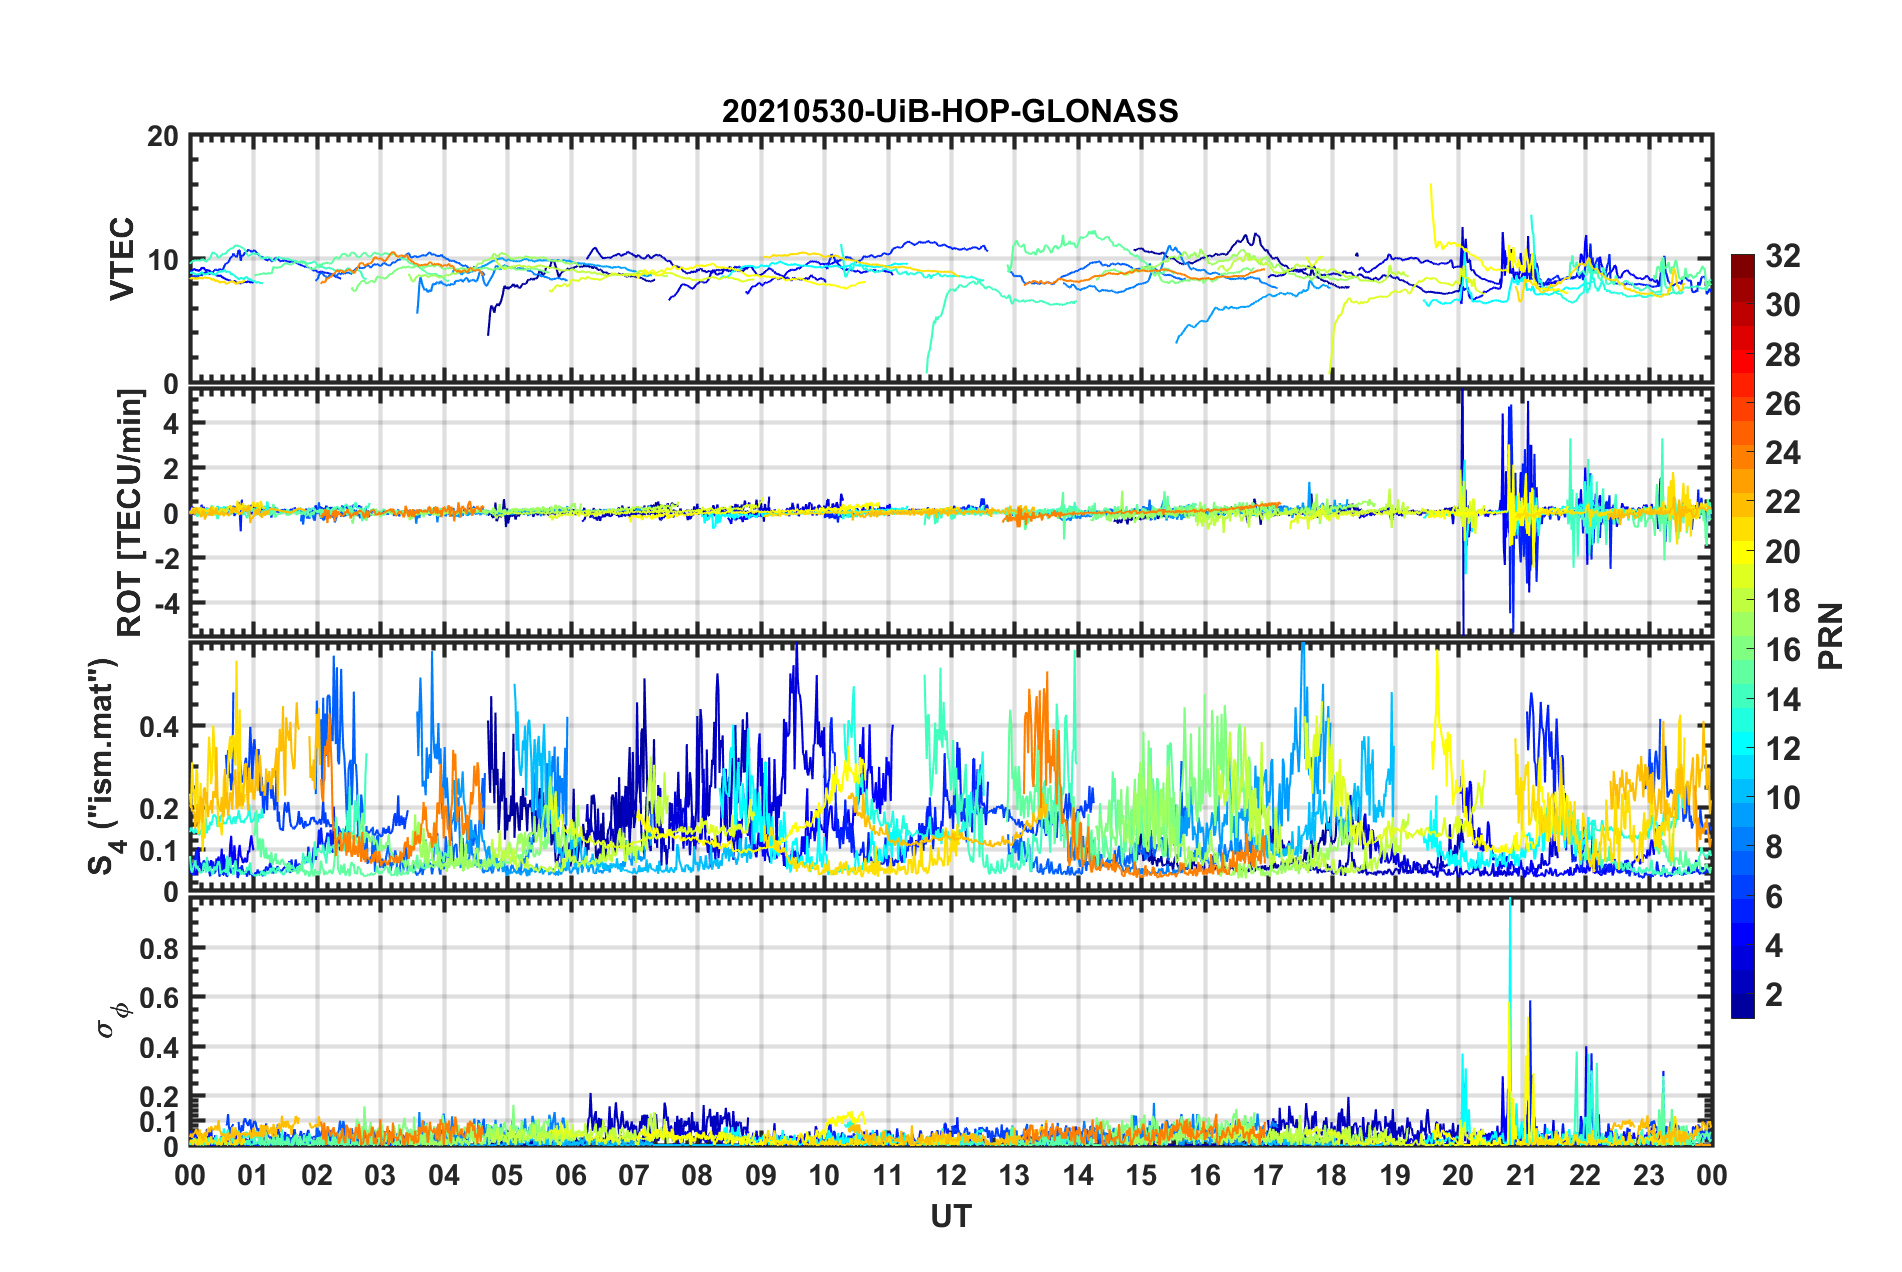
Task: Select the 26 tick on PRN colorbar
Action: pos(1782,403)
